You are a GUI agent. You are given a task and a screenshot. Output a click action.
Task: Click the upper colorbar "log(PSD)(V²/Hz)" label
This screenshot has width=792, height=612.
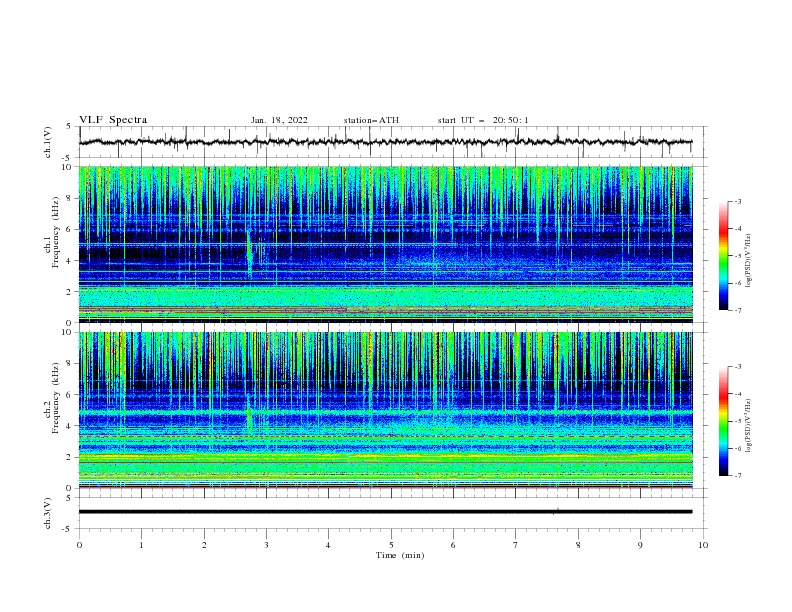(748, 261)
